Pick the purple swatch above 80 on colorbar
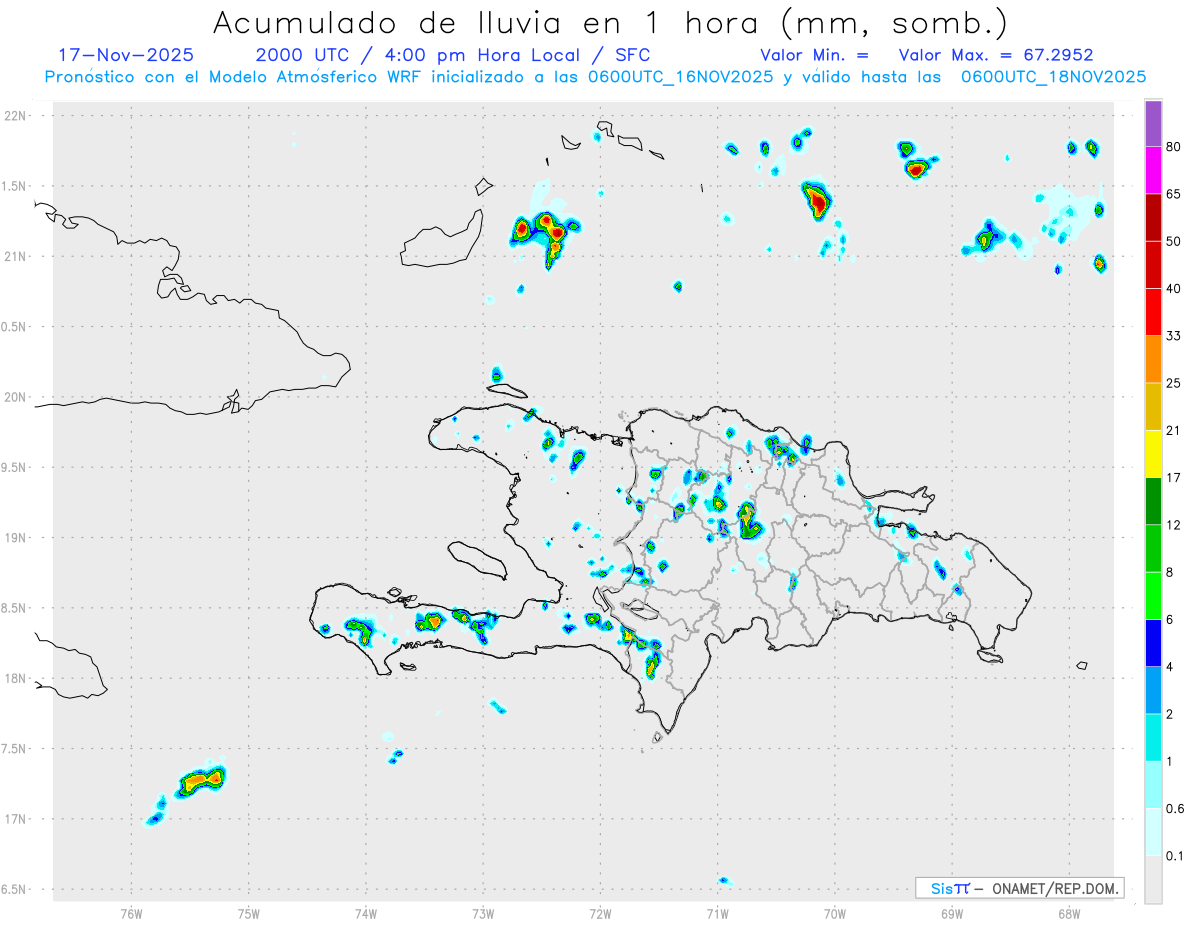The height and width of the screenshot is (927, 1200). 1153,124
